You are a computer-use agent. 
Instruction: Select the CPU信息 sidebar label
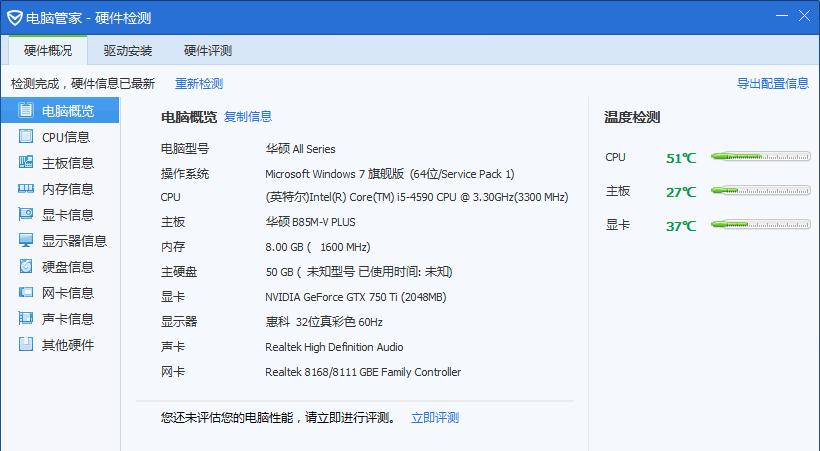66,137
